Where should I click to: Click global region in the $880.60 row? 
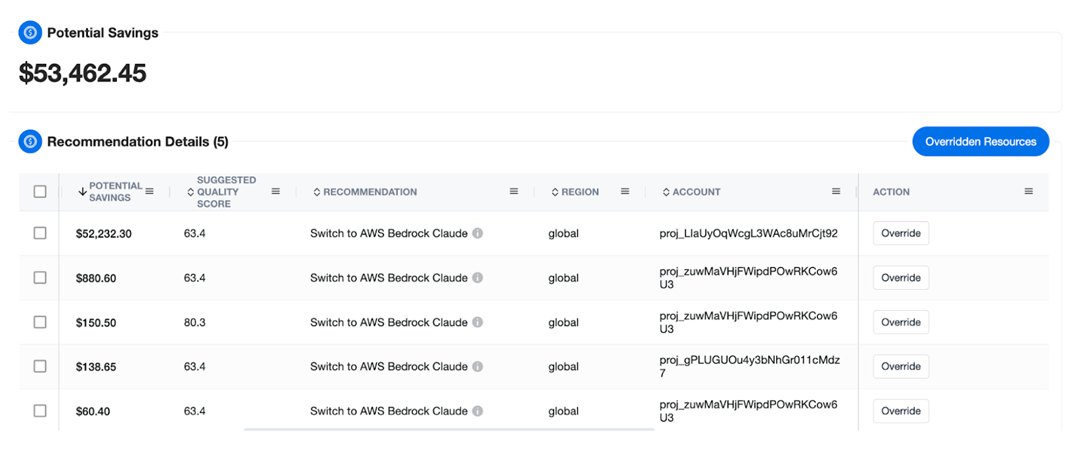click(563, 278)
